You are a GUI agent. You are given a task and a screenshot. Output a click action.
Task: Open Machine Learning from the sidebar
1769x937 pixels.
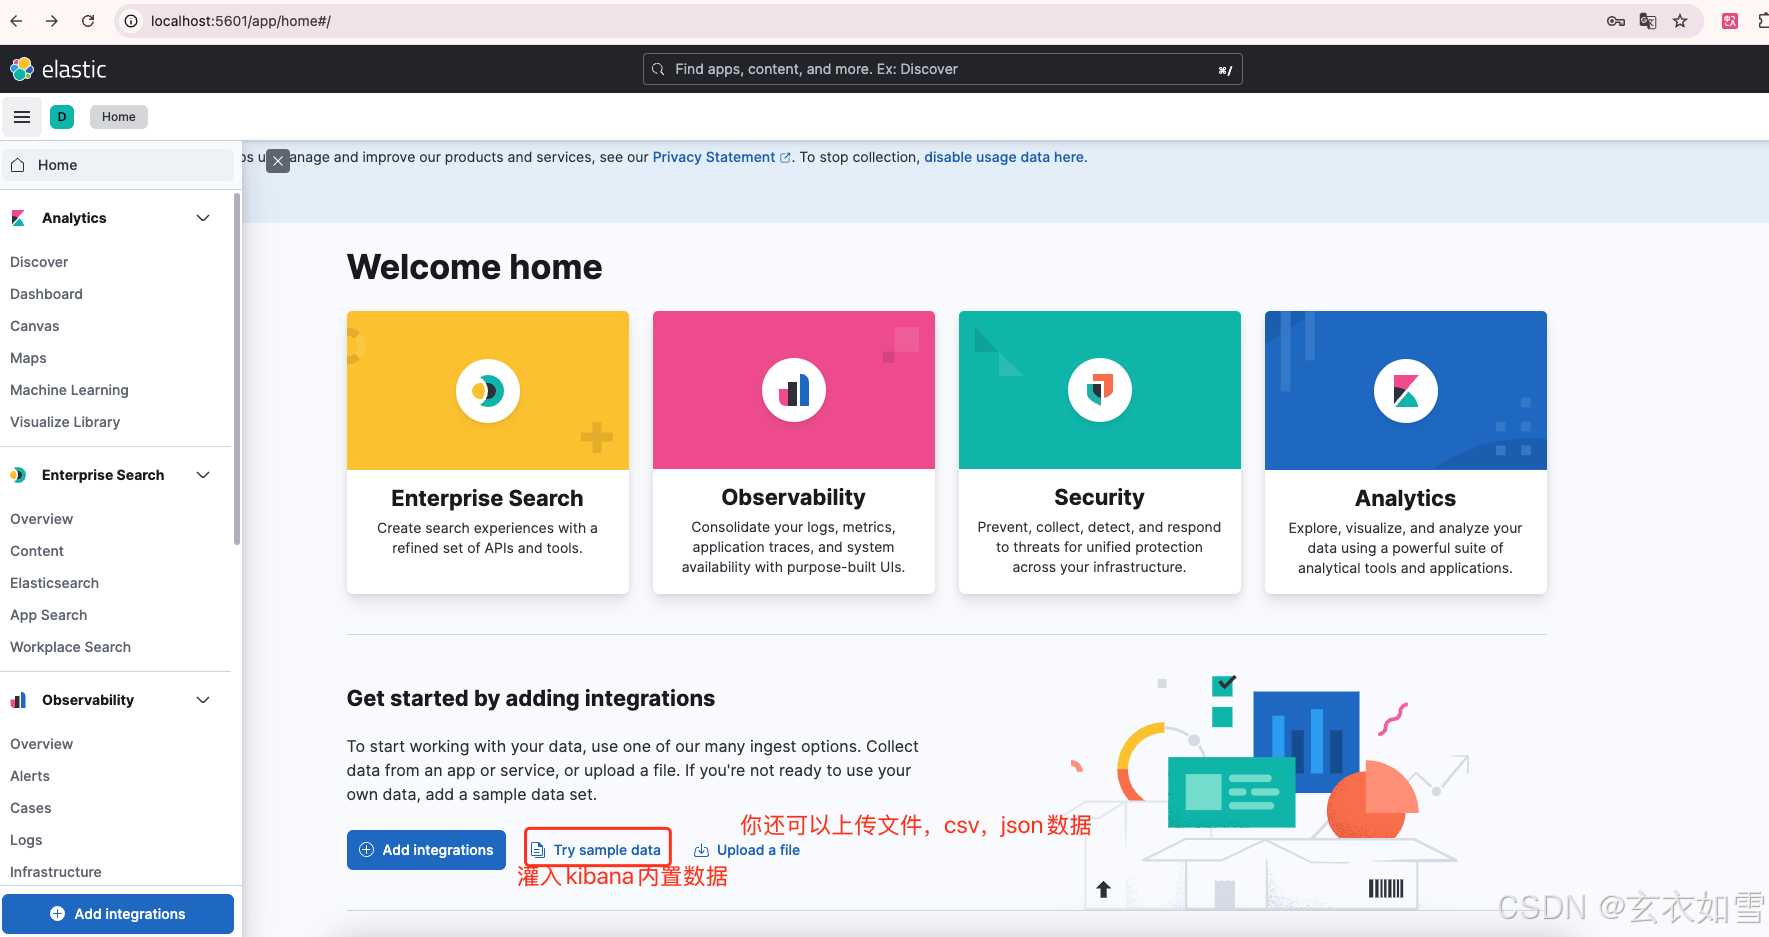pos(69,390)
